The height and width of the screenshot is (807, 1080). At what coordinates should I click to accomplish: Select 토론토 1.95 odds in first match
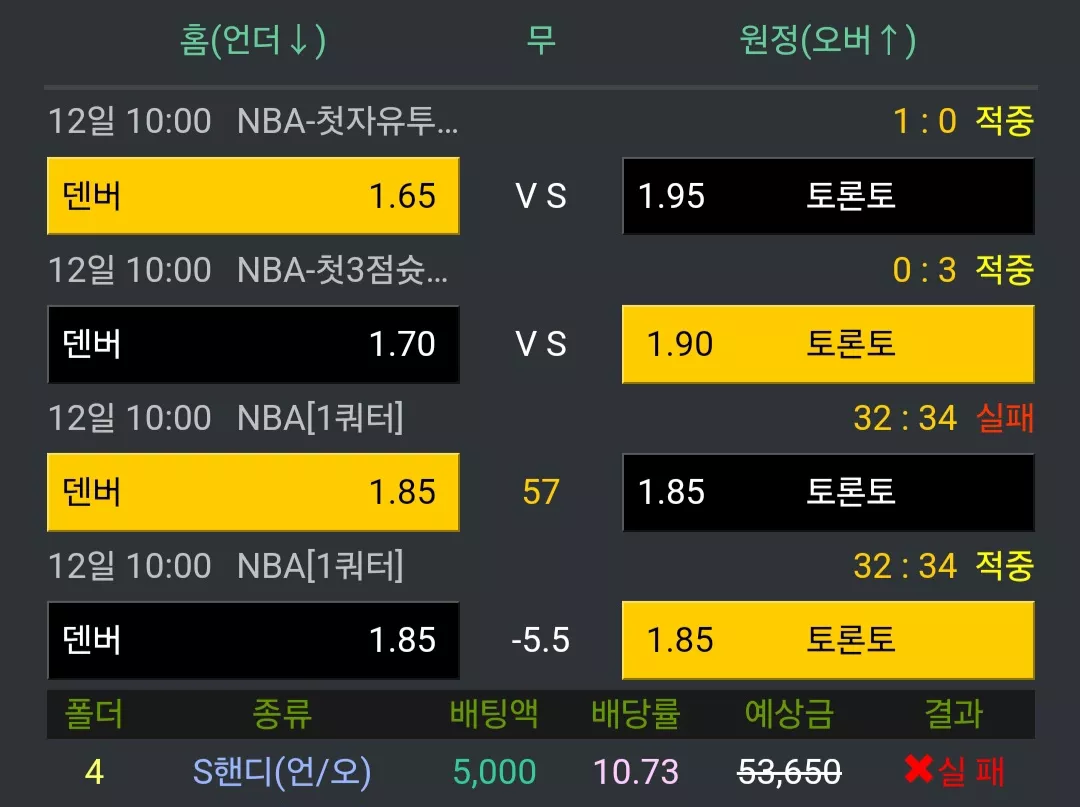(x=828, y=196)
